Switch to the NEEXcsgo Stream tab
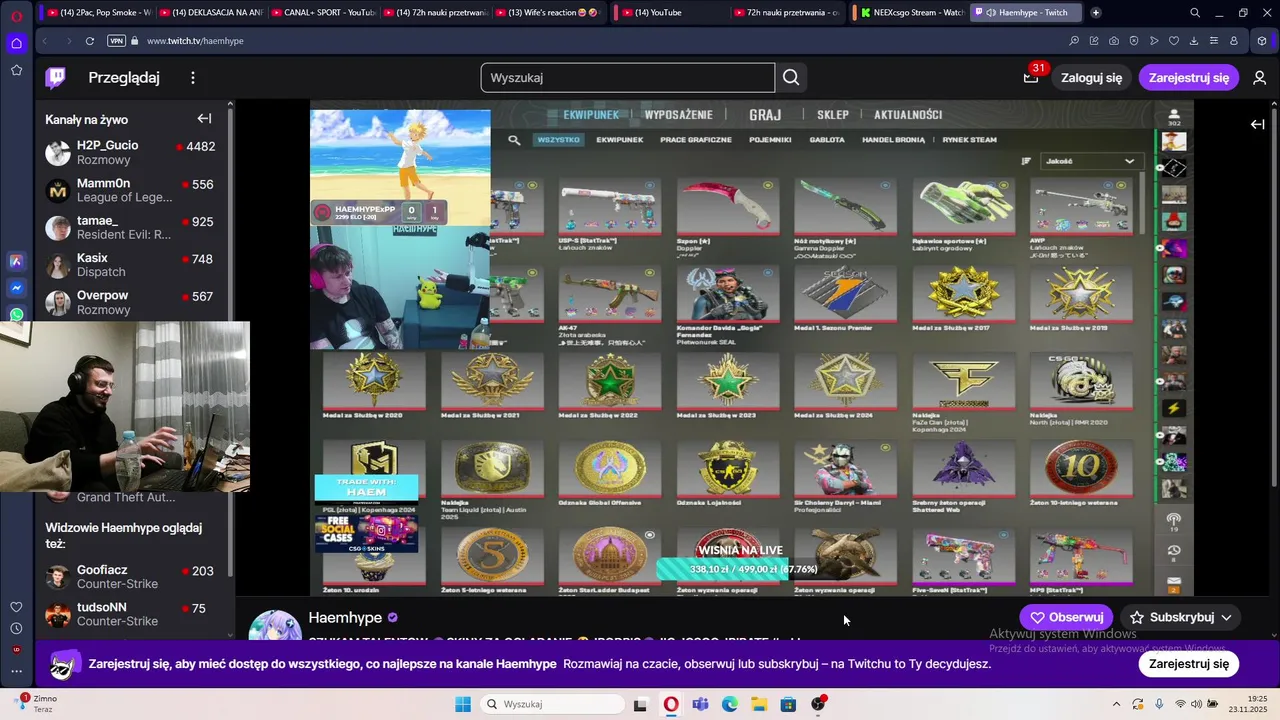The height and width of the screenshot is (720, 1280). coord(910,13)
